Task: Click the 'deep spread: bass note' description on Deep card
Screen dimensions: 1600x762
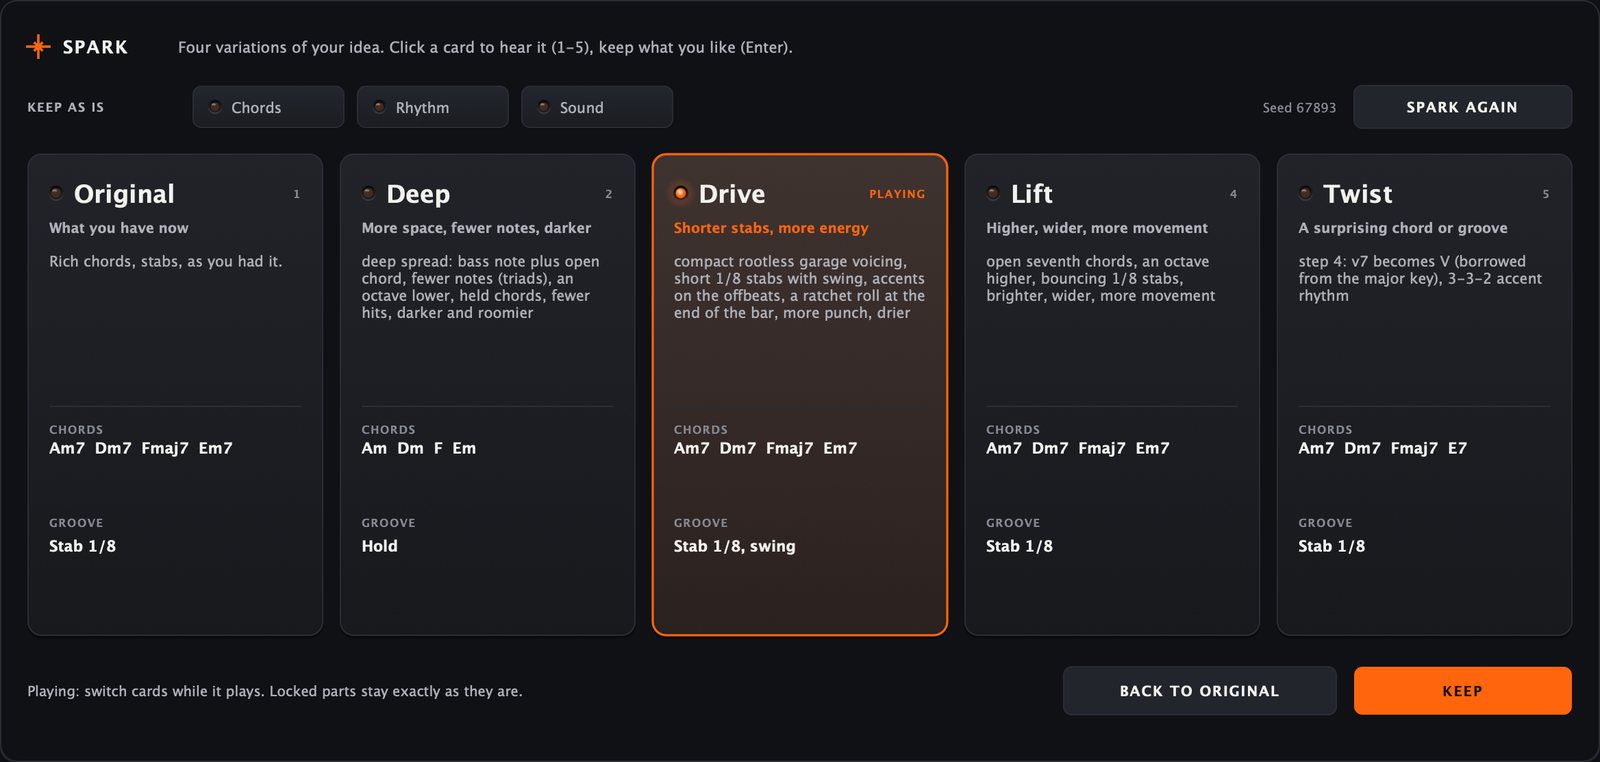Action: (481, 287)
